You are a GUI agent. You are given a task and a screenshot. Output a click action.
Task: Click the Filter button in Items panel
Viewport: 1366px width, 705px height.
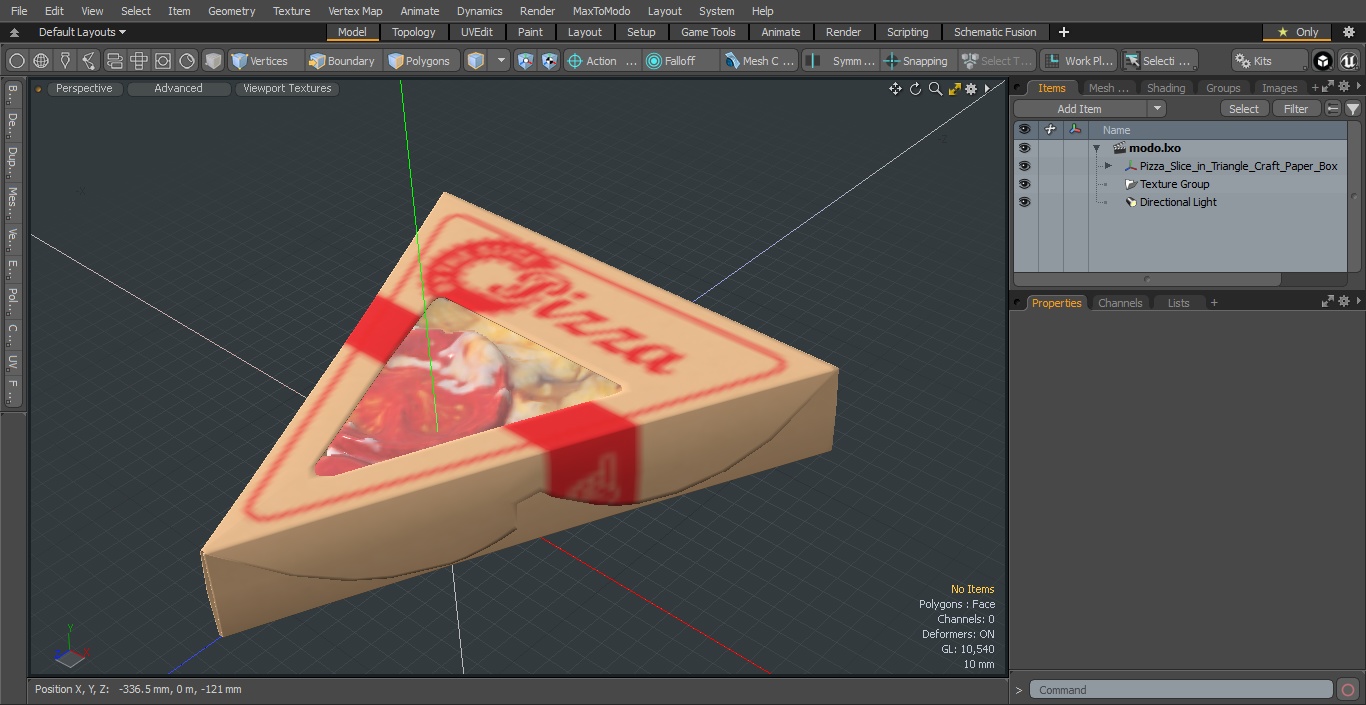pyautogui.click(x=1296, y=109)
